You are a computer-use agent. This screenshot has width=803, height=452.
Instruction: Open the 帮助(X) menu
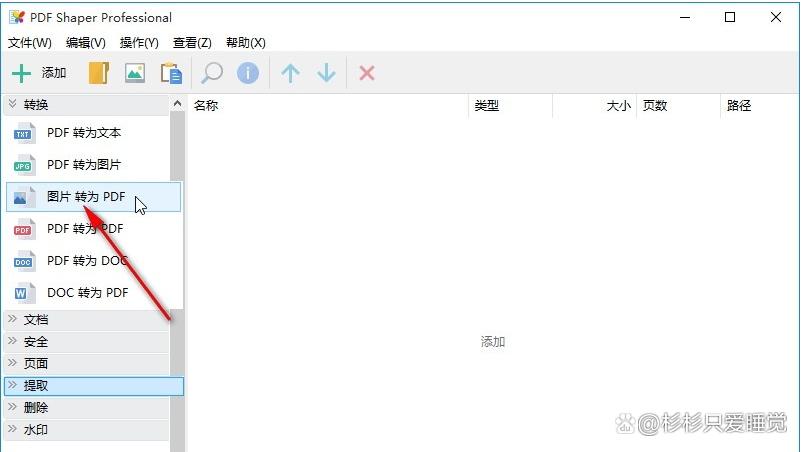tap(246, 42)
